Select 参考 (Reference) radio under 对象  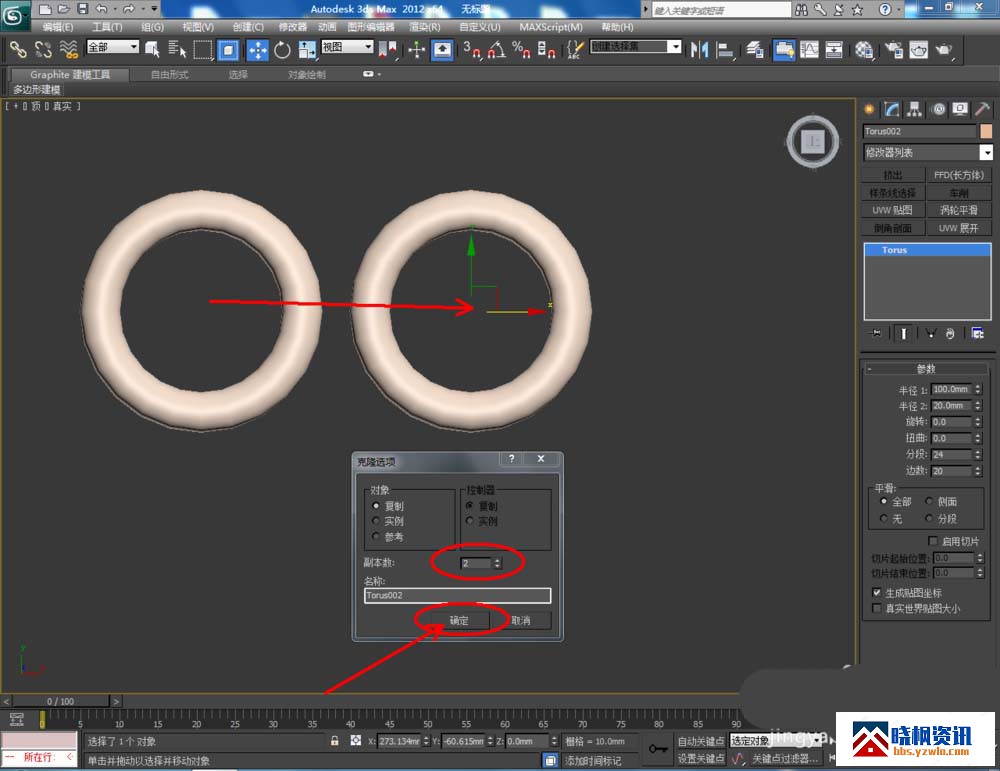[x=376, y=536]
